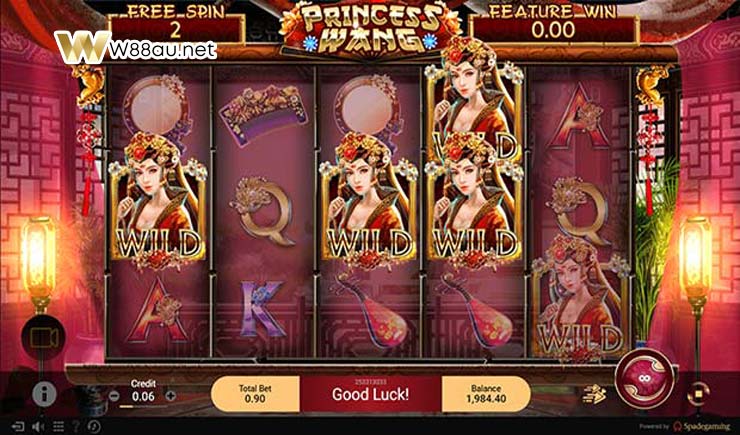
Task: Click the credit level slider bar
Action: coord(143,406)
